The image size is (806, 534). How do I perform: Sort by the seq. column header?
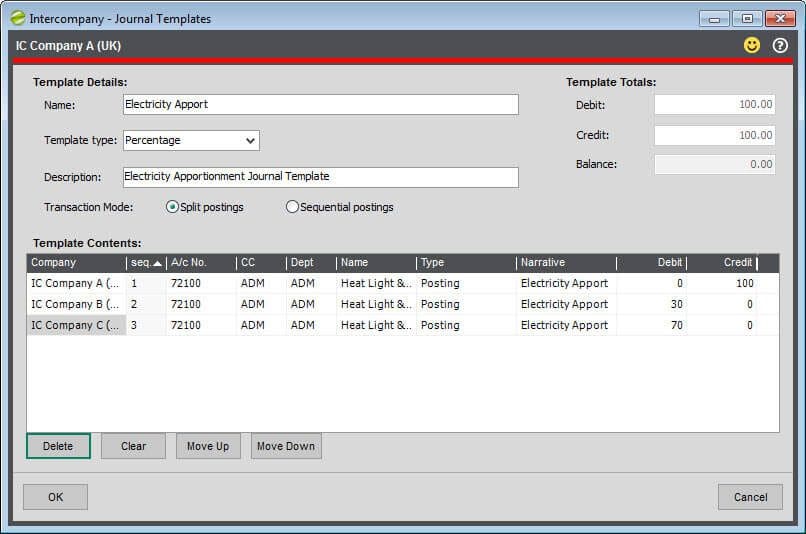(146, 263)
